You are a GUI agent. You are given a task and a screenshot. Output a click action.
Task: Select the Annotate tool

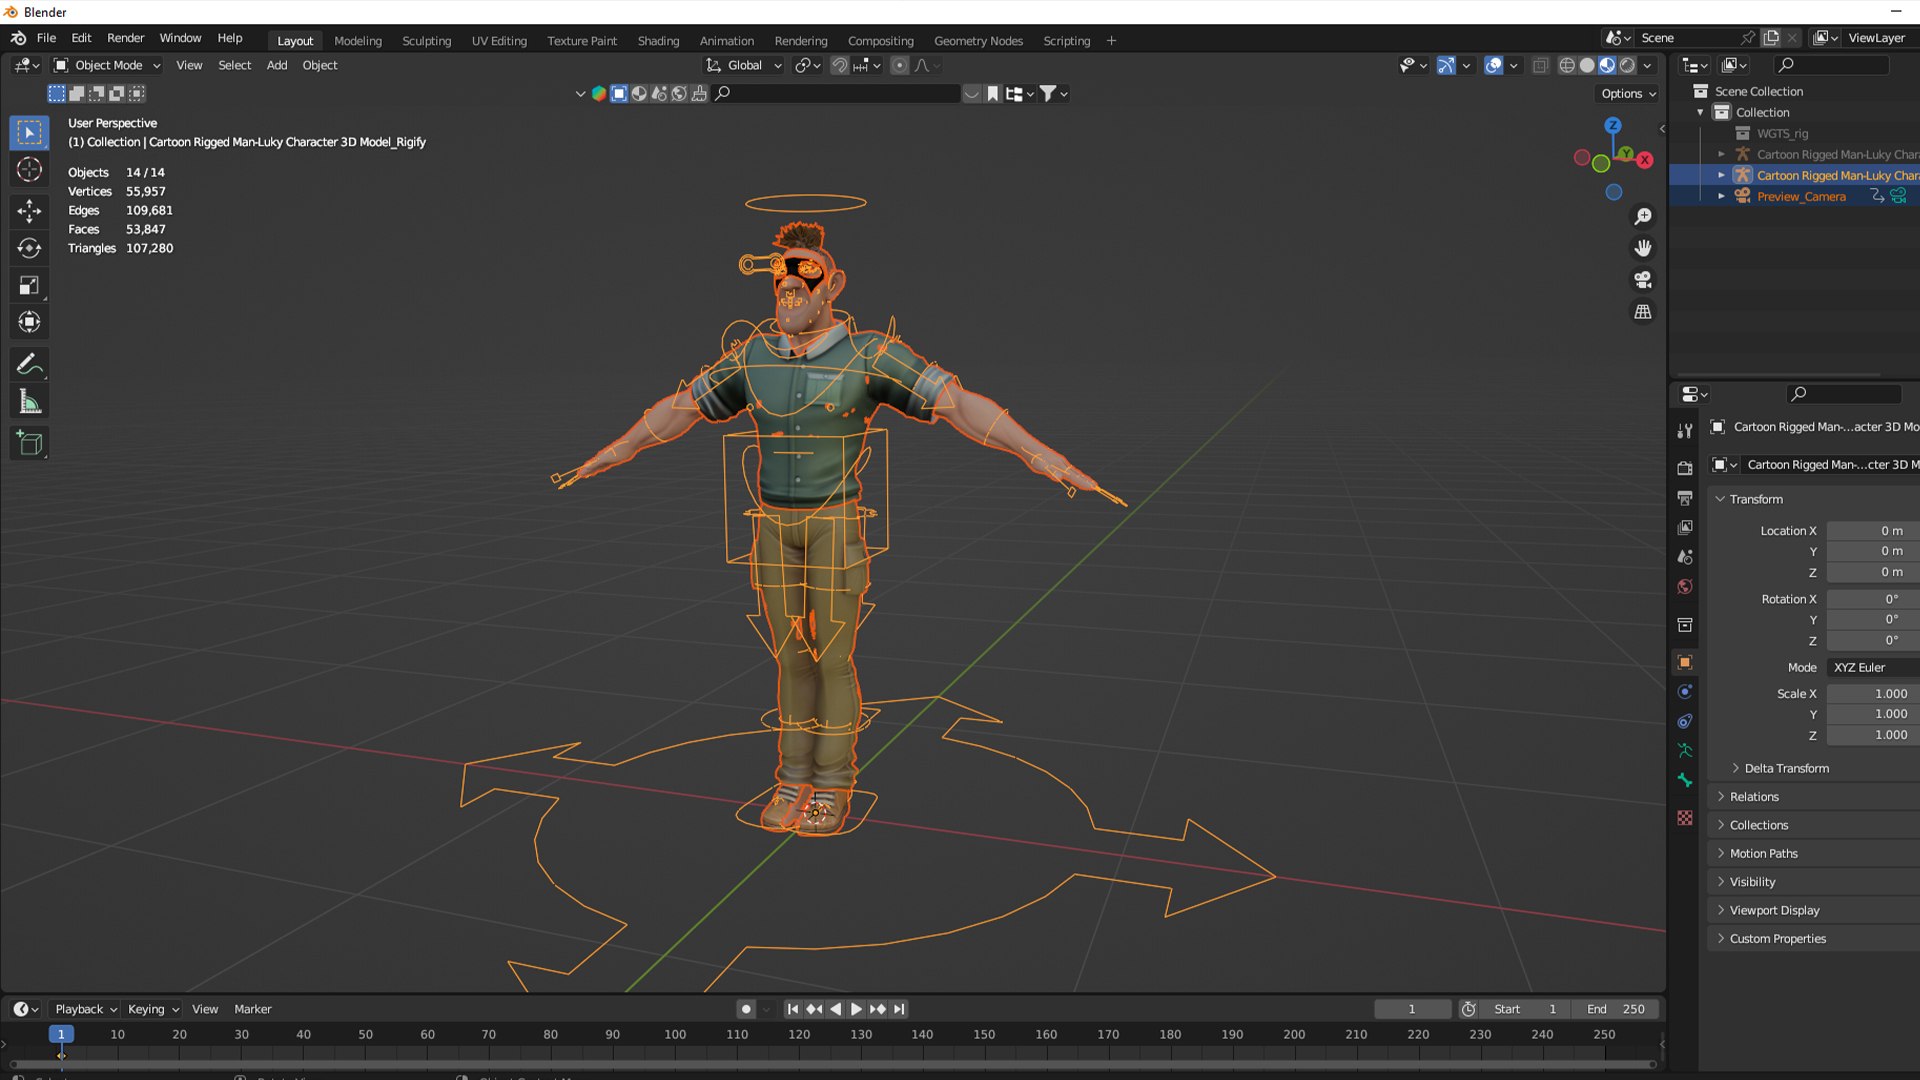click(29, 364)
